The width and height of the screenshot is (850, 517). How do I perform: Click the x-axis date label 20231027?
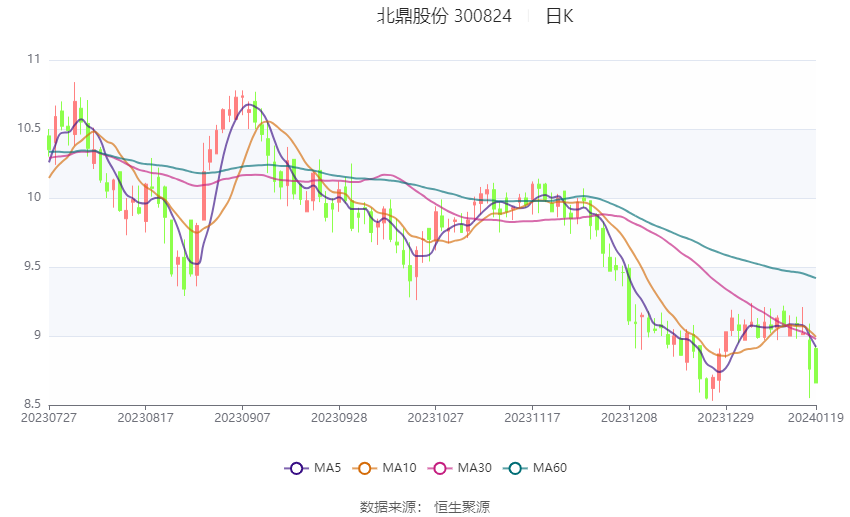[435, 418]
